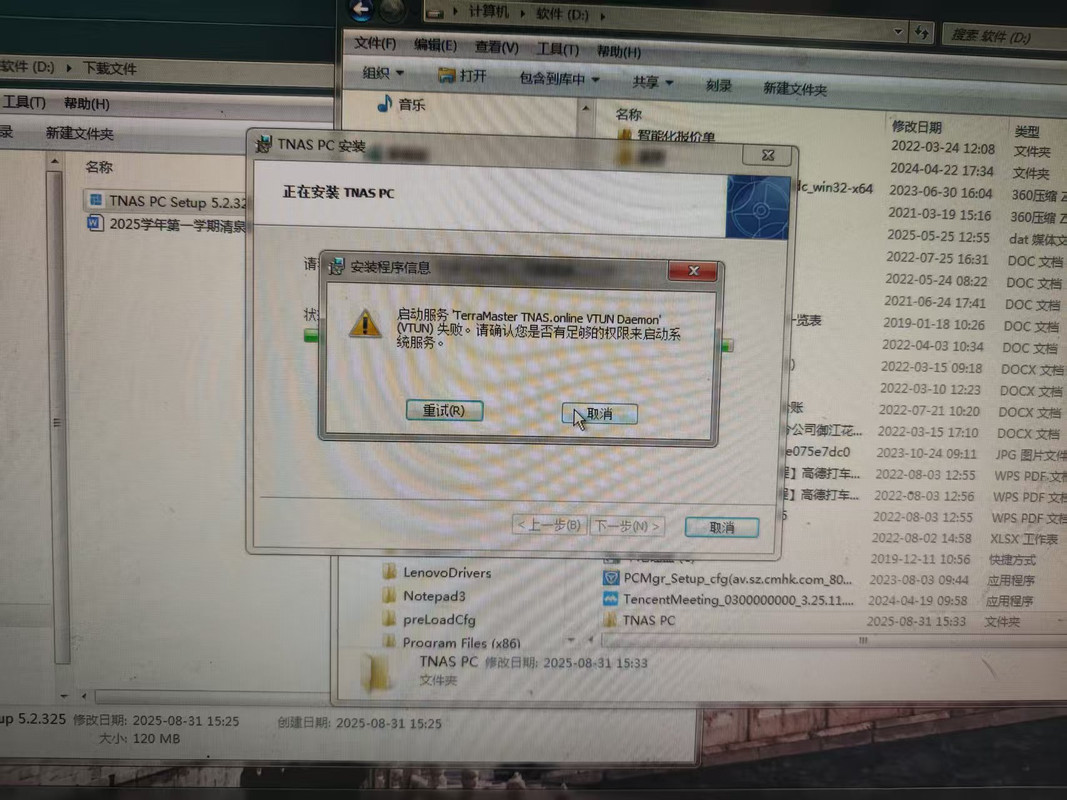Open File menu in software D: window
Screen dimensions: 1067x800
tap(375, 44)
